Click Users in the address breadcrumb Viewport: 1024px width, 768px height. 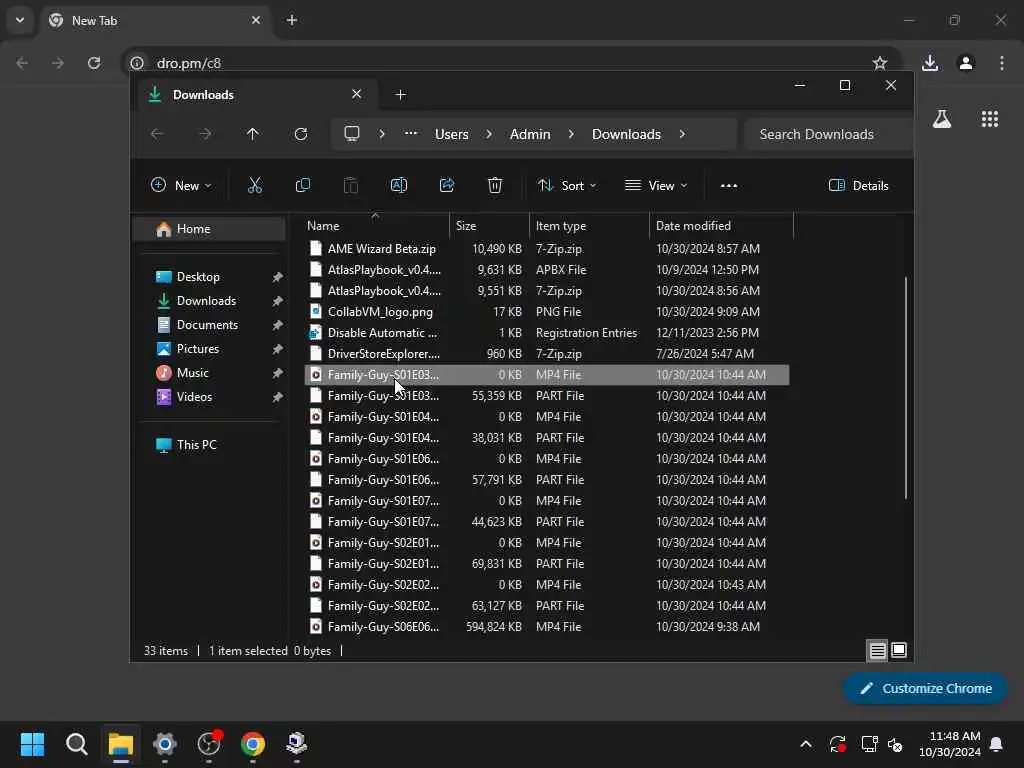click(x=452, y=134)
